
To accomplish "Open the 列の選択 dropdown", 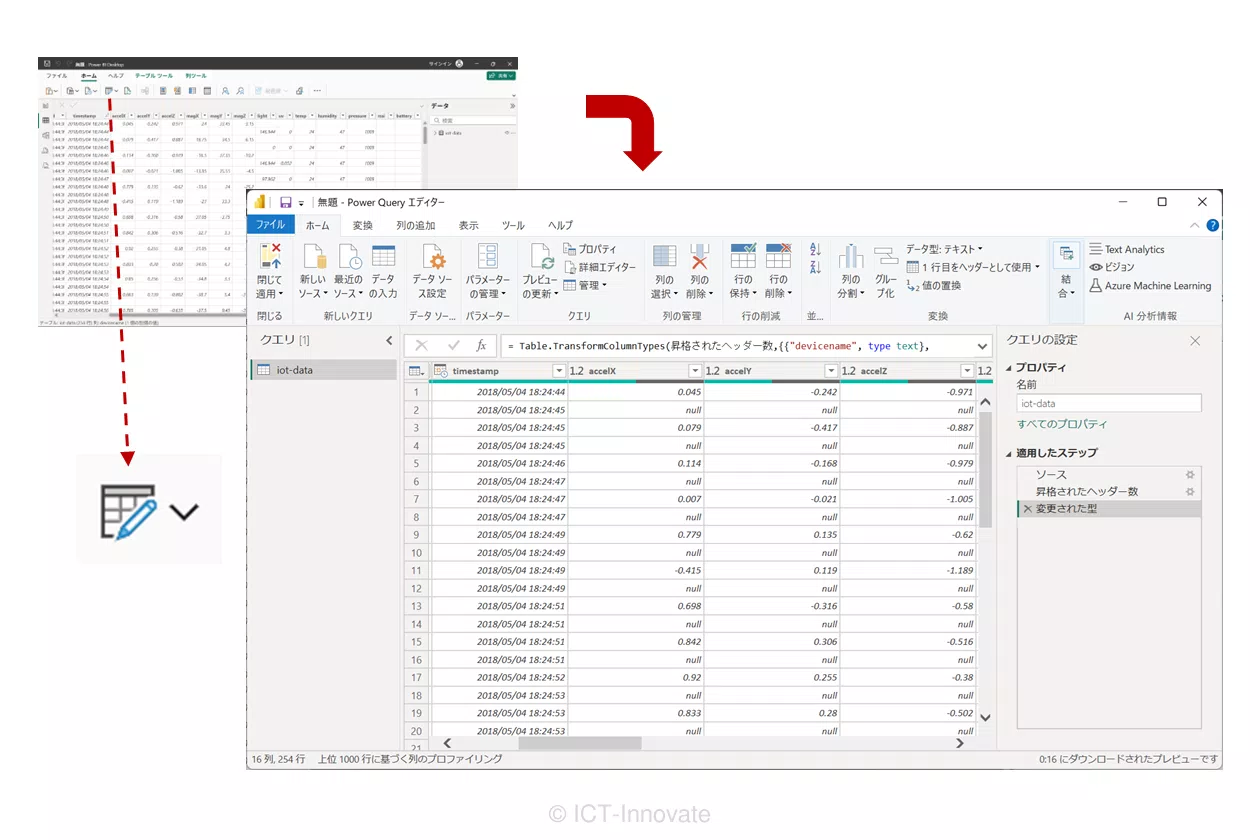I will pos(664,287).
